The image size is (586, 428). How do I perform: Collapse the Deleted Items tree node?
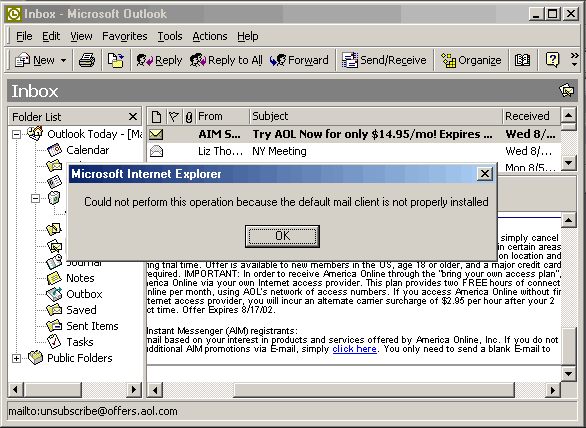(35, 198)
